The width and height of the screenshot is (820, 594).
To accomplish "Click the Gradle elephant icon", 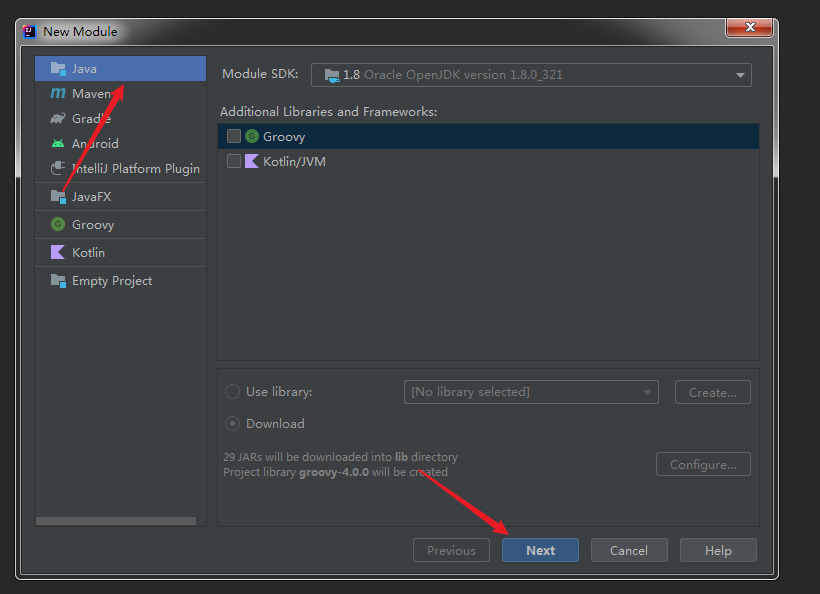I will tap(58, 118).
